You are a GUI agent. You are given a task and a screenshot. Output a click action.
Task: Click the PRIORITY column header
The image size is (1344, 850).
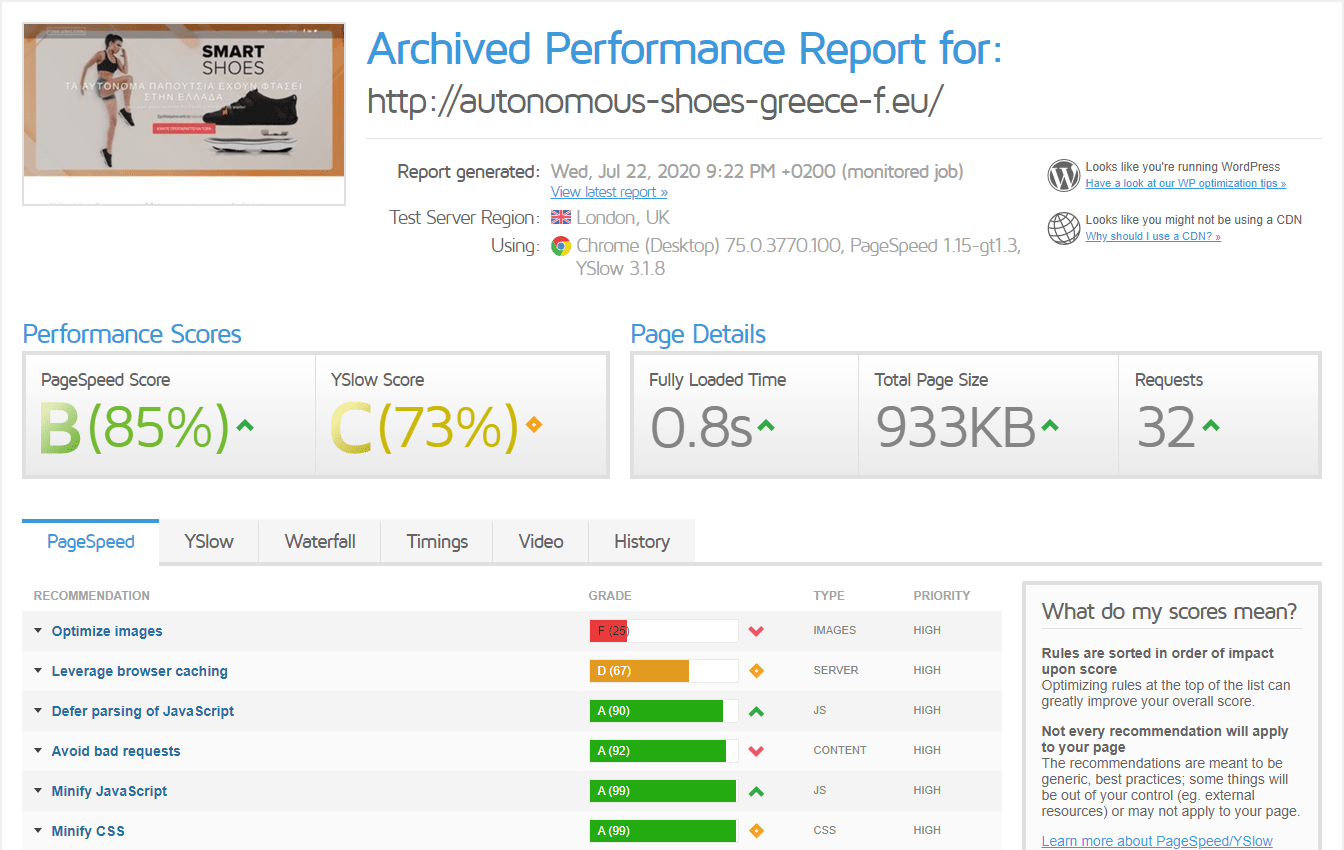click(x=942, y=596)
